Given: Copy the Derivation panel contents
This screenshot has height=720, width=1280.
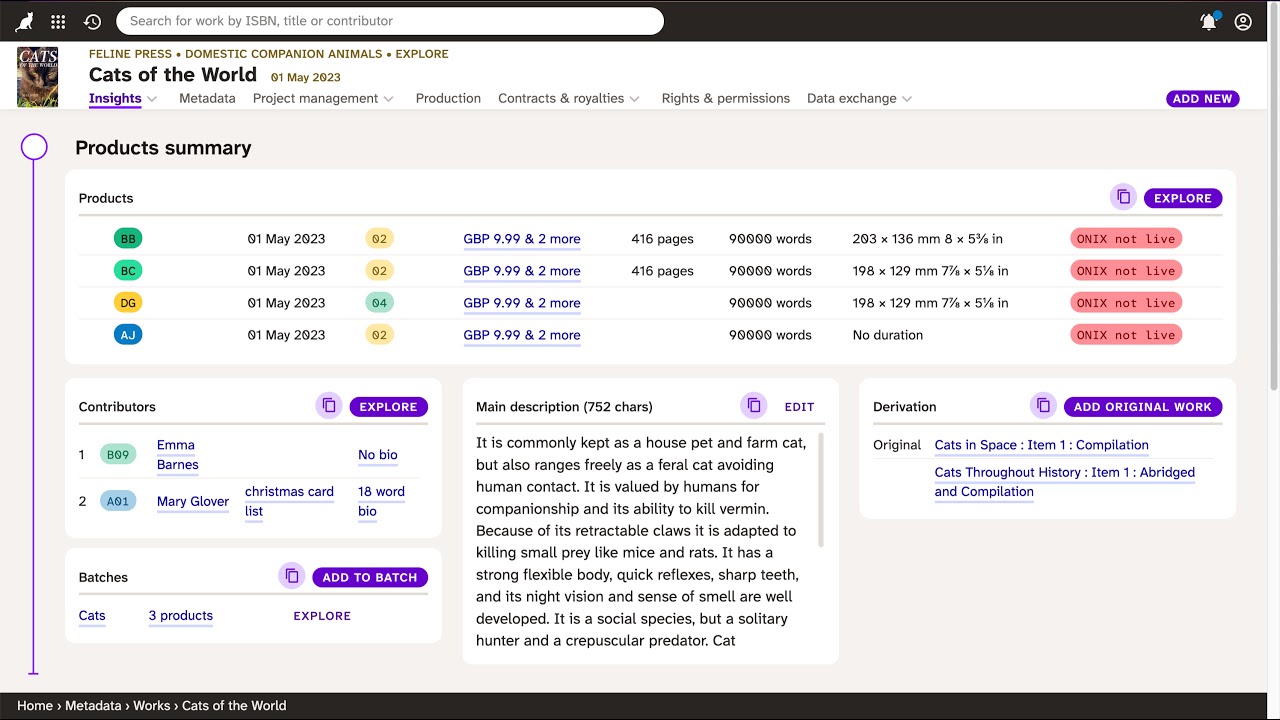Looking at the screenshot, I should (x=1043, y=407).
